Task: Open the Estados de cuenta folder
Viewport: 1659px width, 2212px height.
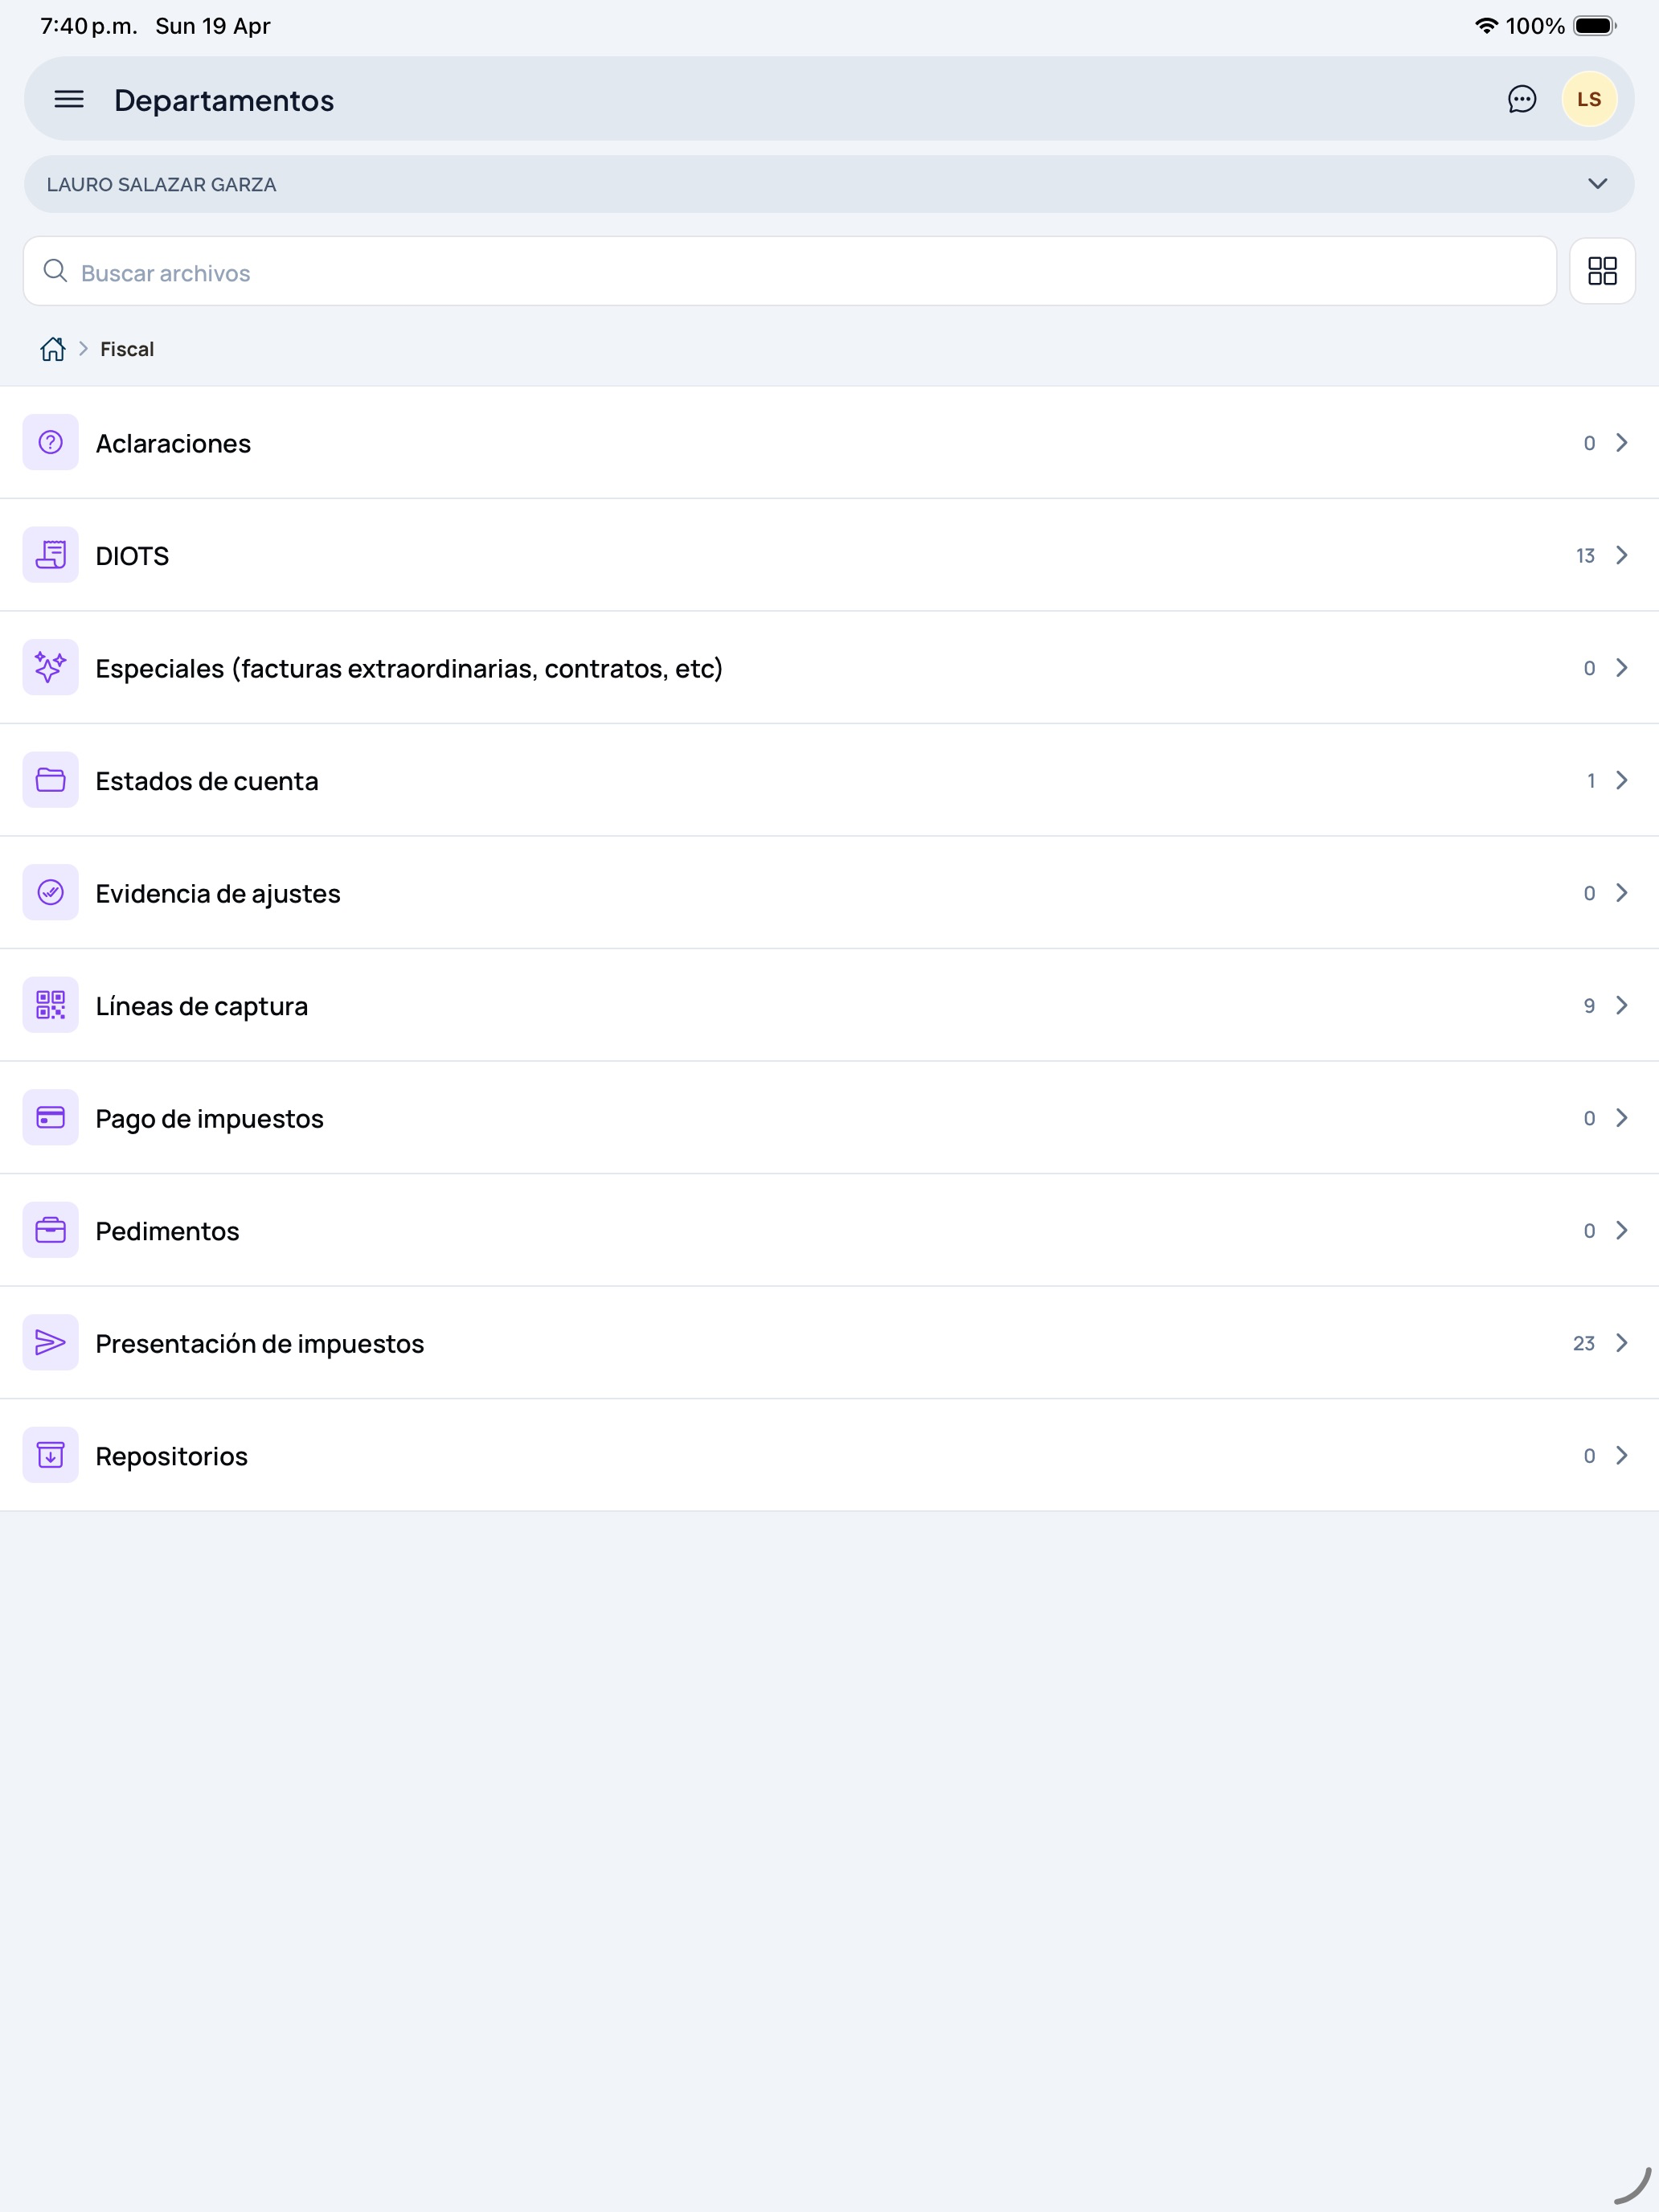Action: coord(829,780)
